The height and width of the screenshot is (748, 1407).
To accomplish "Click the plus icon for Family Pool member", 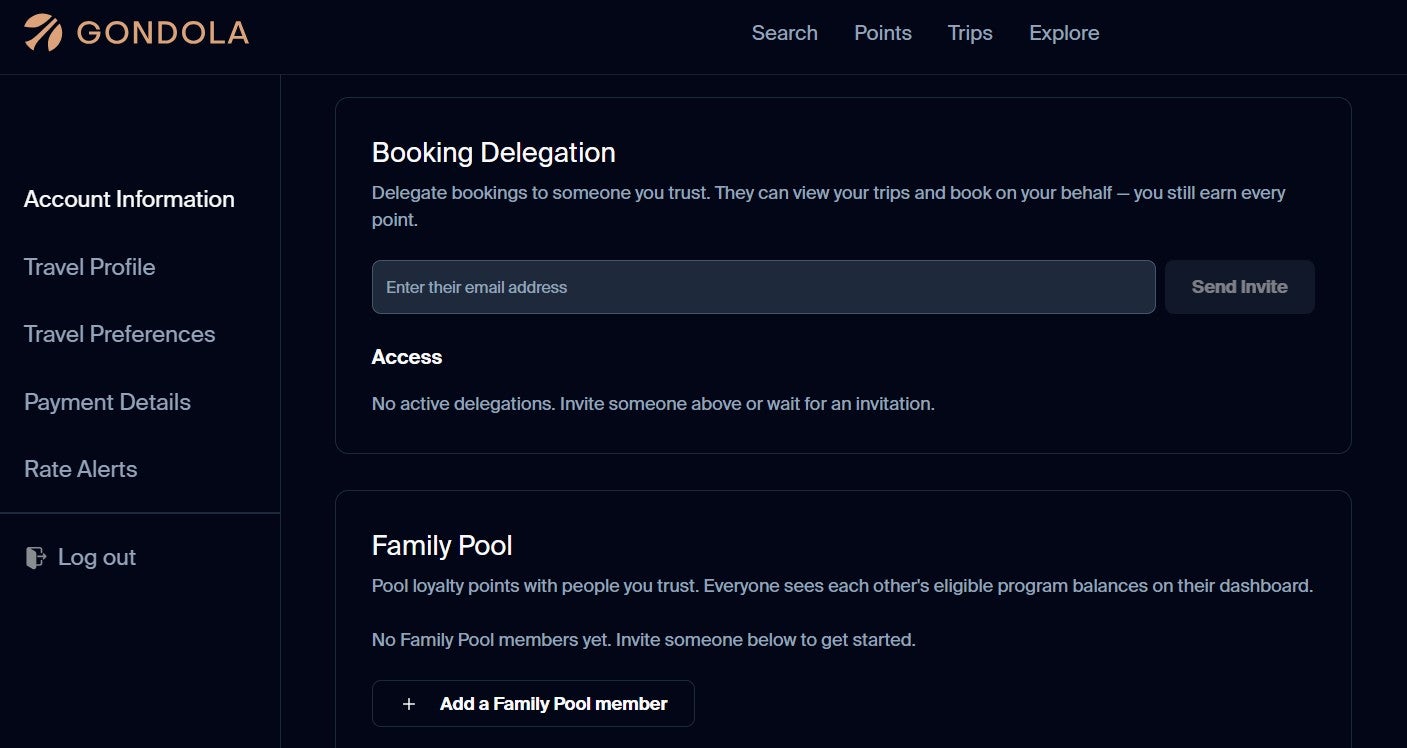I will coord(408,704).
